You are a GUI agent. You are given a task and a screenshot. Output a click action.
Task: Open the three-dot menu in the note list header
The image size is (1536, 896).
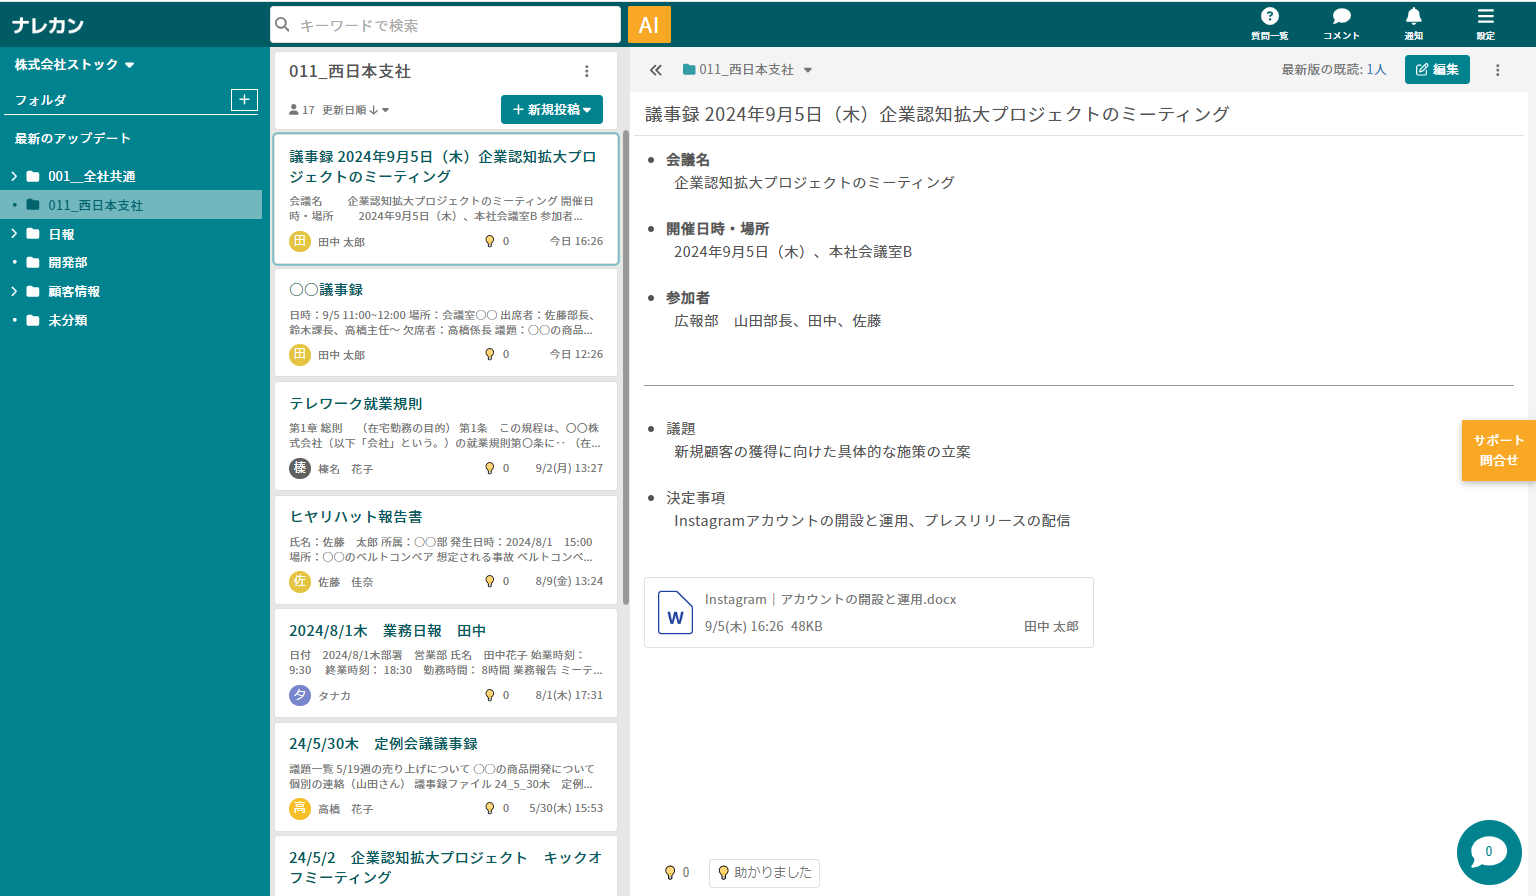point(586,70)
